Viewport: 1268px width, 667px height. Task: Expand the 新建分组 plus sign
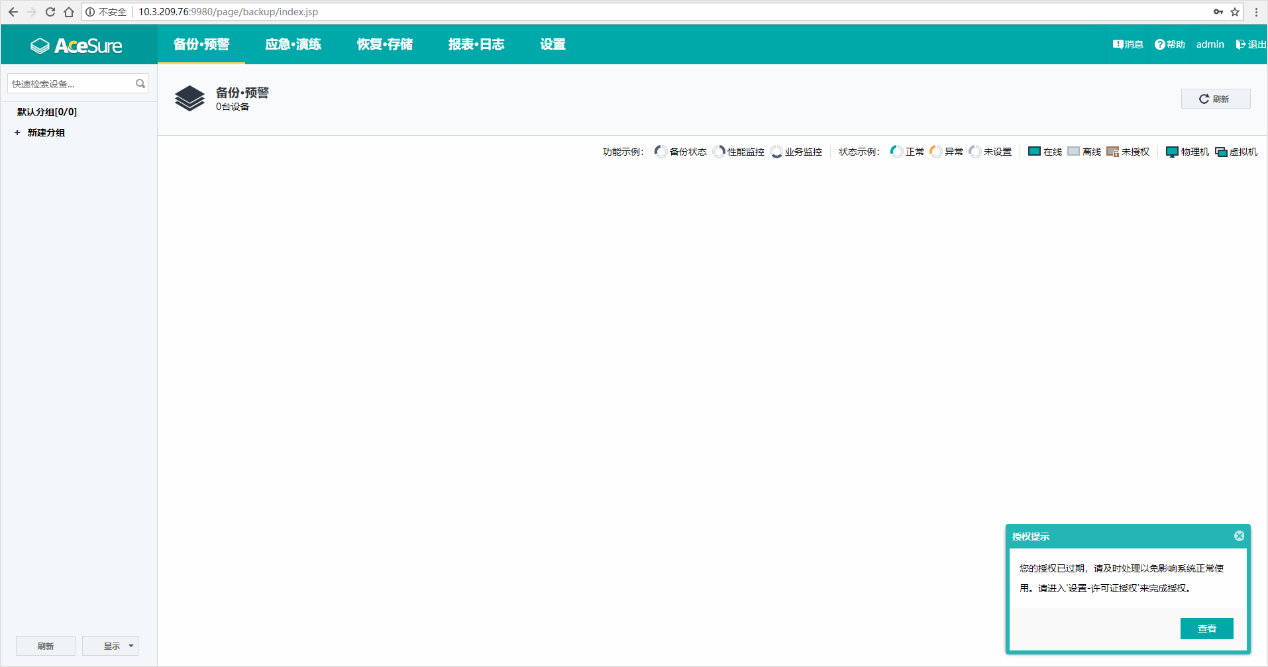coord(17,133)
